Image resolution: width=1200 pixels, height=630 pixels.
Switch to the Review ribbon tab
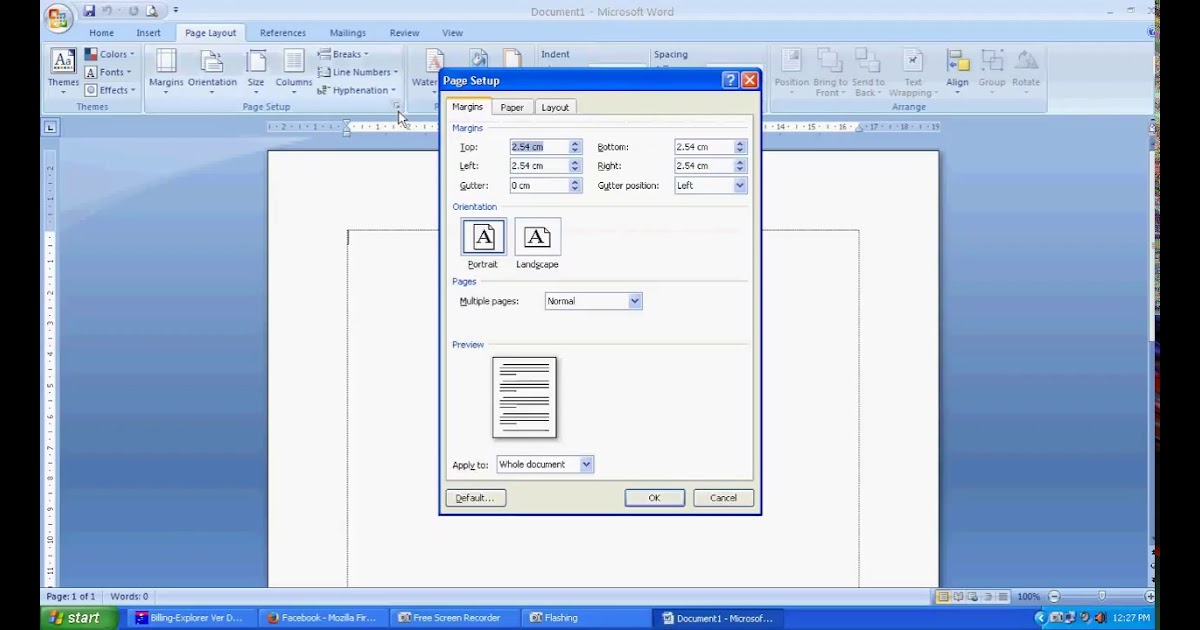(405, 33)
